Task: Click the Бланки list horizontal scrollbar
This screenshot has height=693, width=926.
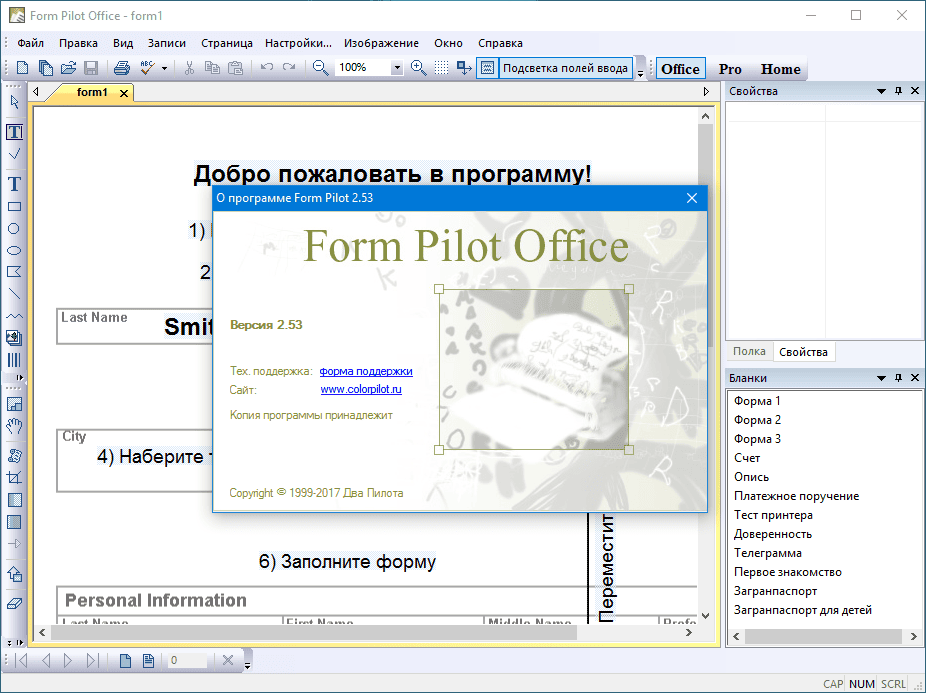Action: [x=824, y=636]
